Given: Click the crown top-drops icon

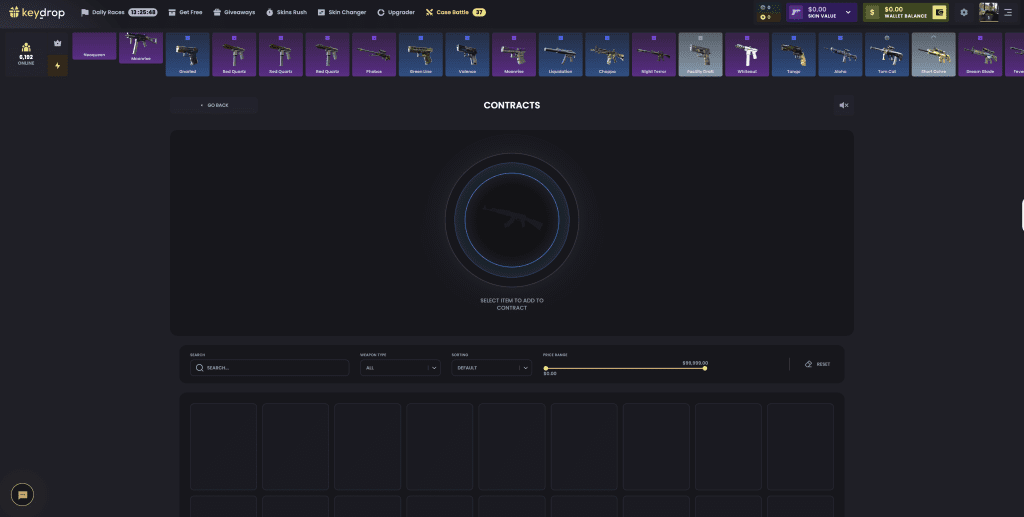Looking at the screenshot, I should pyautogui.click(x=58, y=44).
